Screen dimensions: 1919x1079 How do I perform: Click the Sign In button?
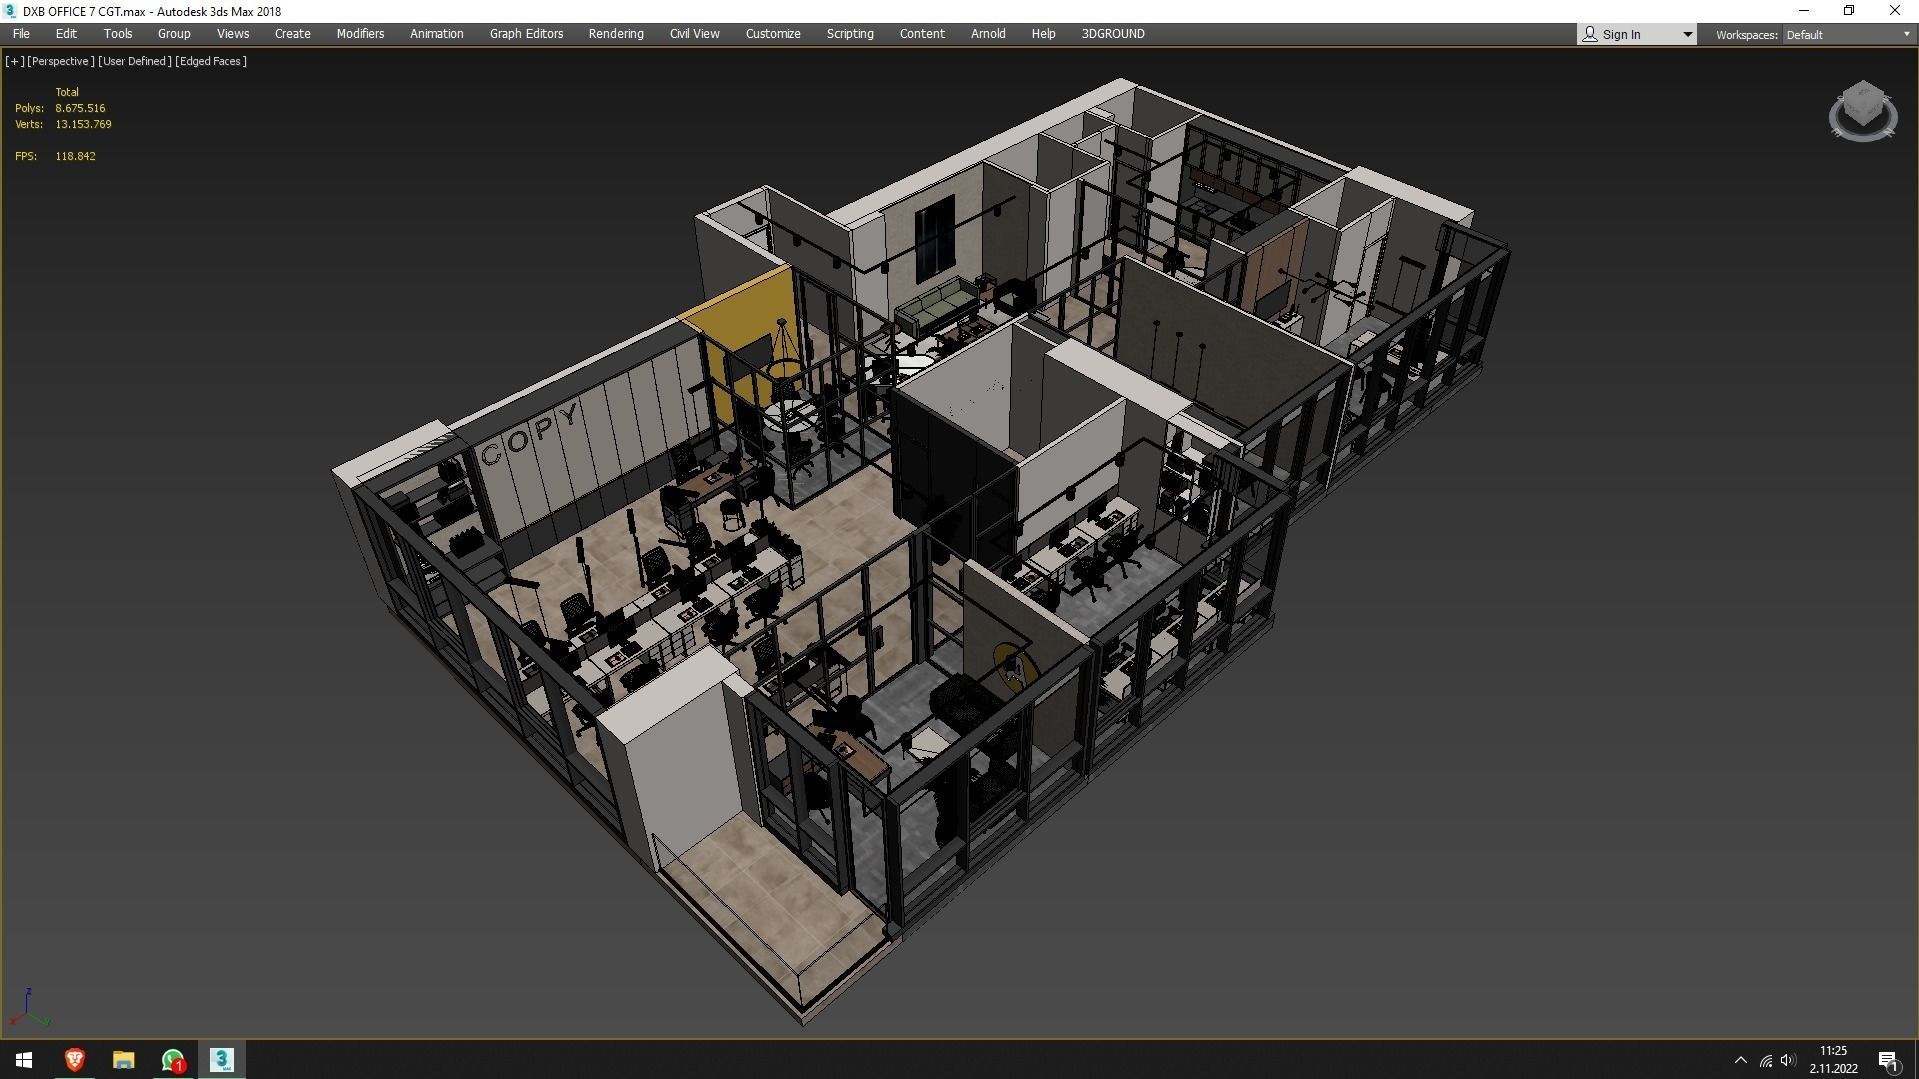(x=1627, y=34)
